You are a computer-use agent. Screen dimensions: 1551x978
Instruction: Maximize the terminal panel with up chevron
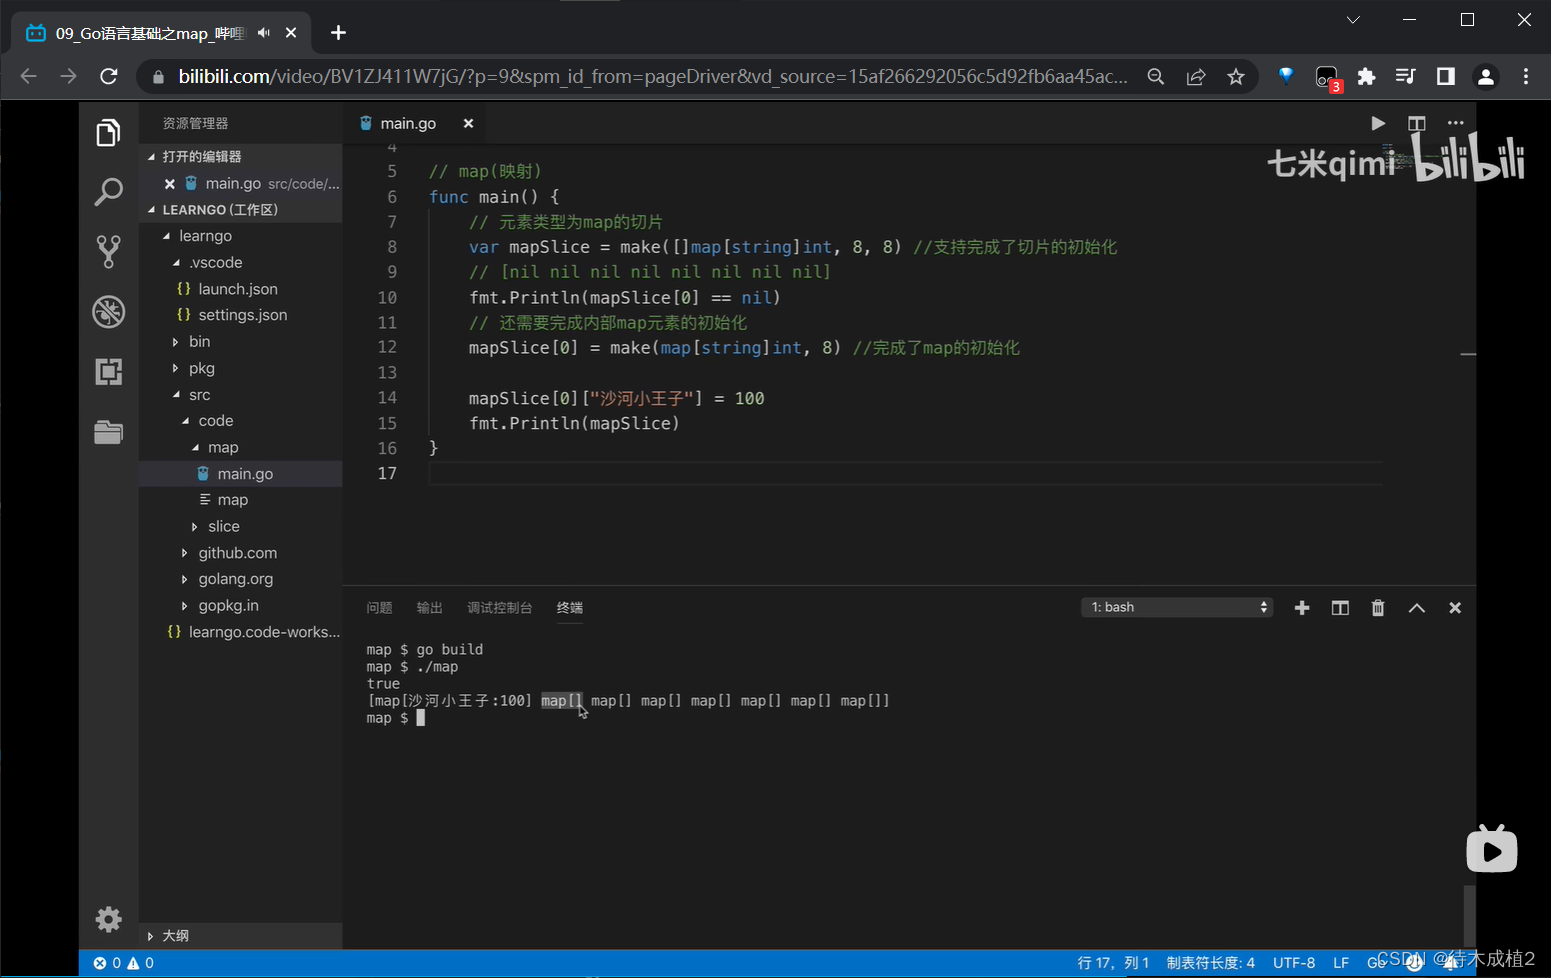coord(1417,608)
